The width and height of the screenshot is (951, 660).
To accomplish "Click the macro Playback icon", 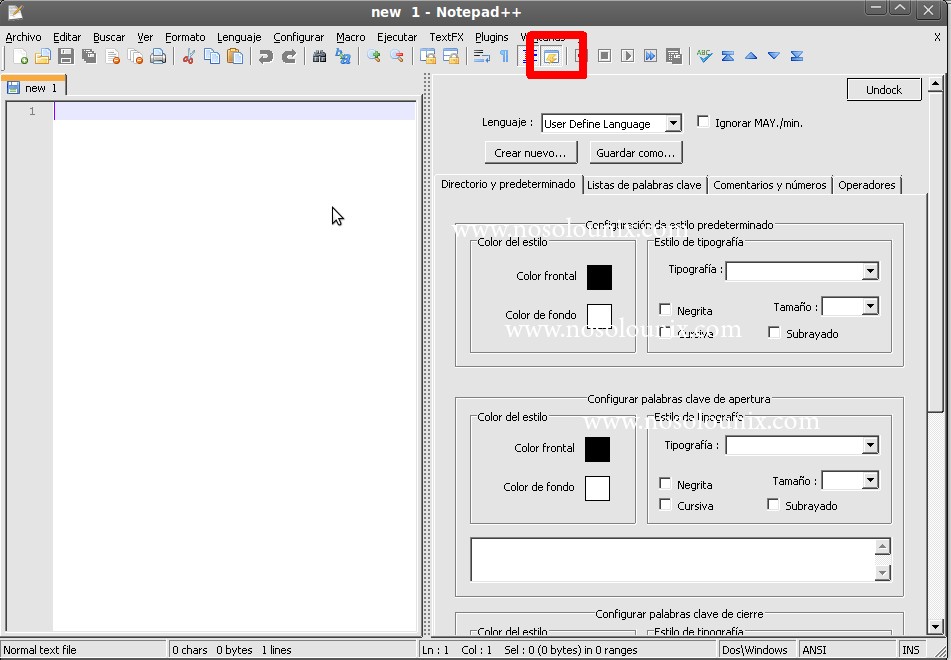I will [627, 56].
